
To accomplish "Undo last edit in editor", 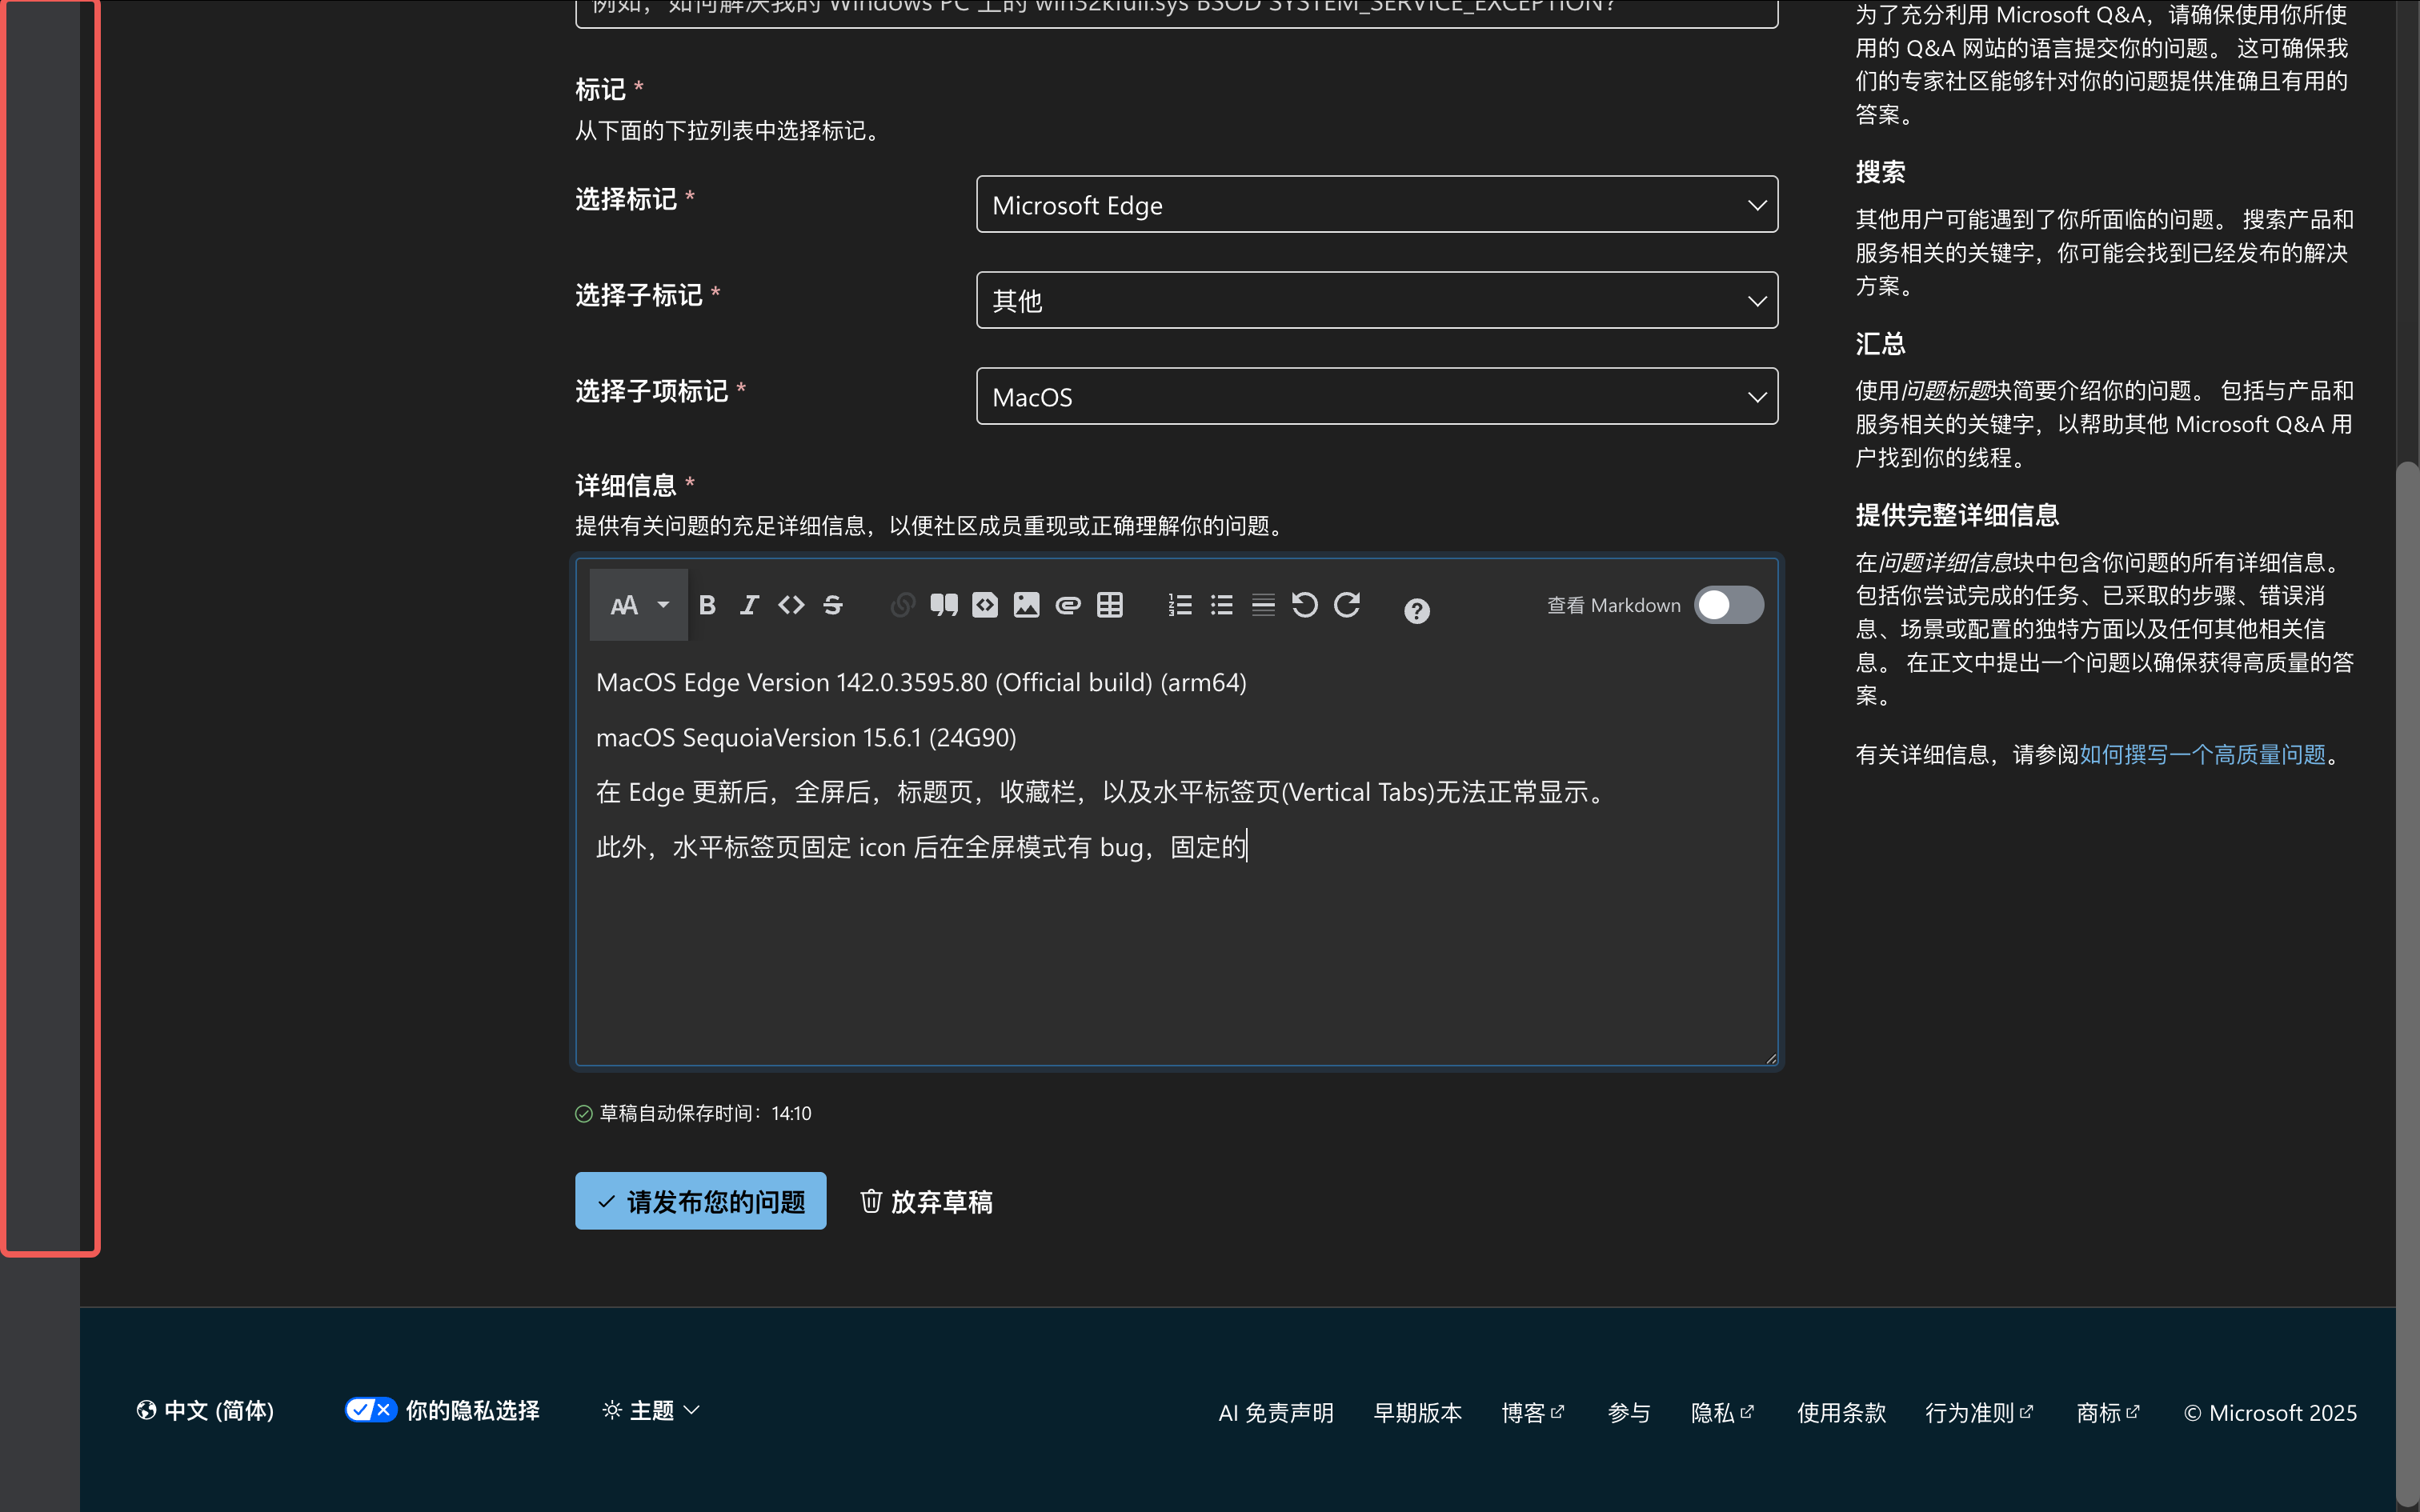I will point(1305,605).
